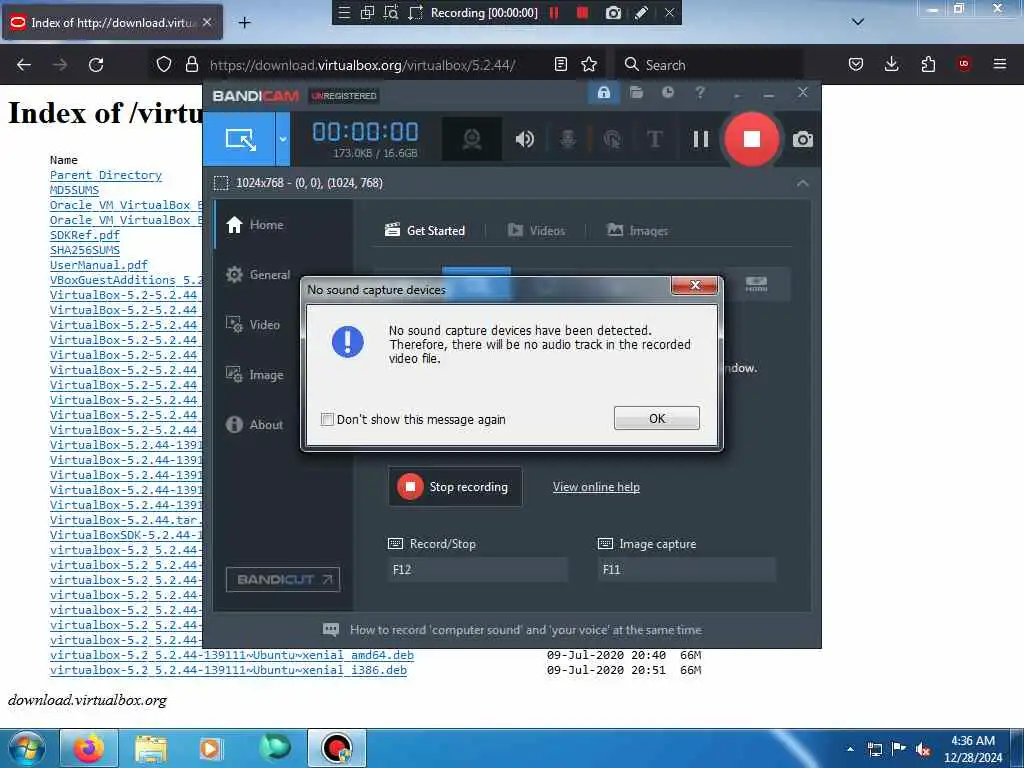This screenshot has height=768, width=1024.
Task: Bookmark this page with the star icon
Action: (x=589, y=64)
